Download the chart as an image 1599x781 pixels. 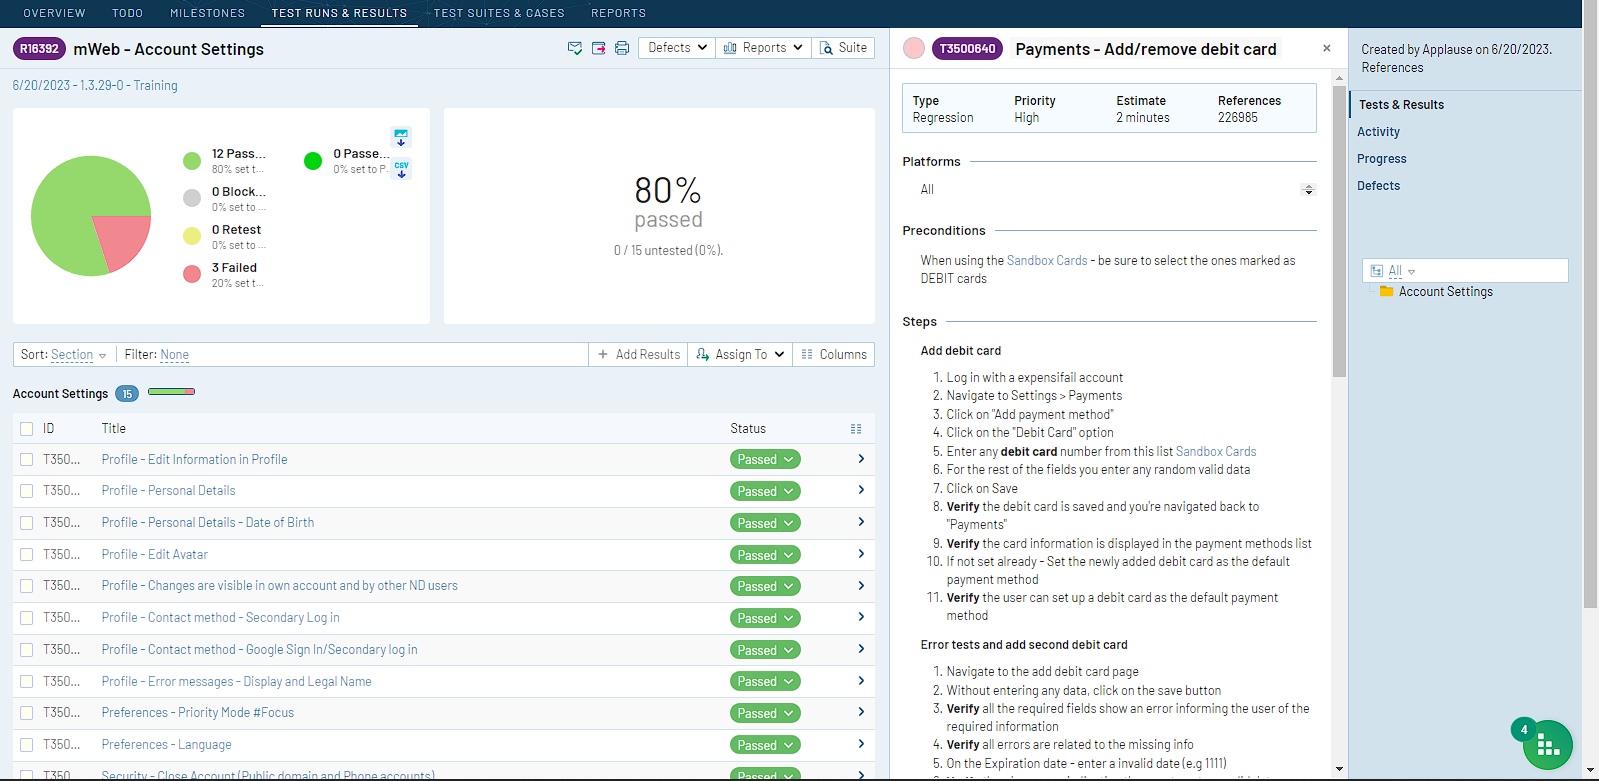[401, 137]
